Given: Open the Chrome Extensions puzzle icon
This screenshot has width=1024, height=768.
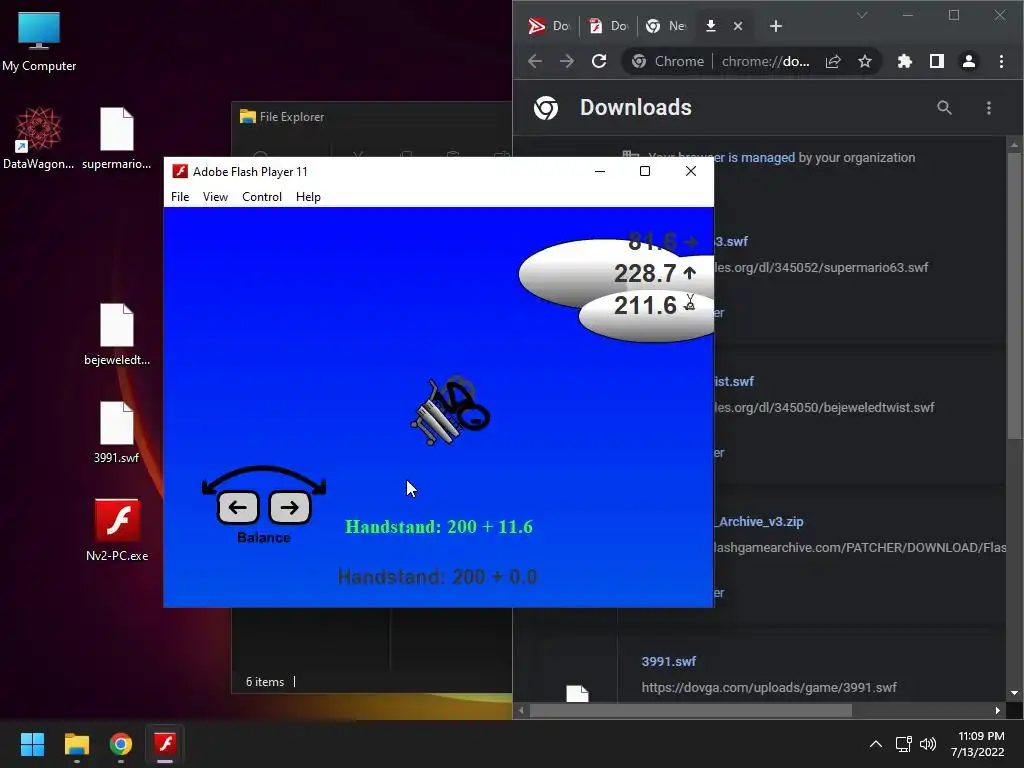Looking at the screenshot, I should pyautogui.click(x=904, y=61).
